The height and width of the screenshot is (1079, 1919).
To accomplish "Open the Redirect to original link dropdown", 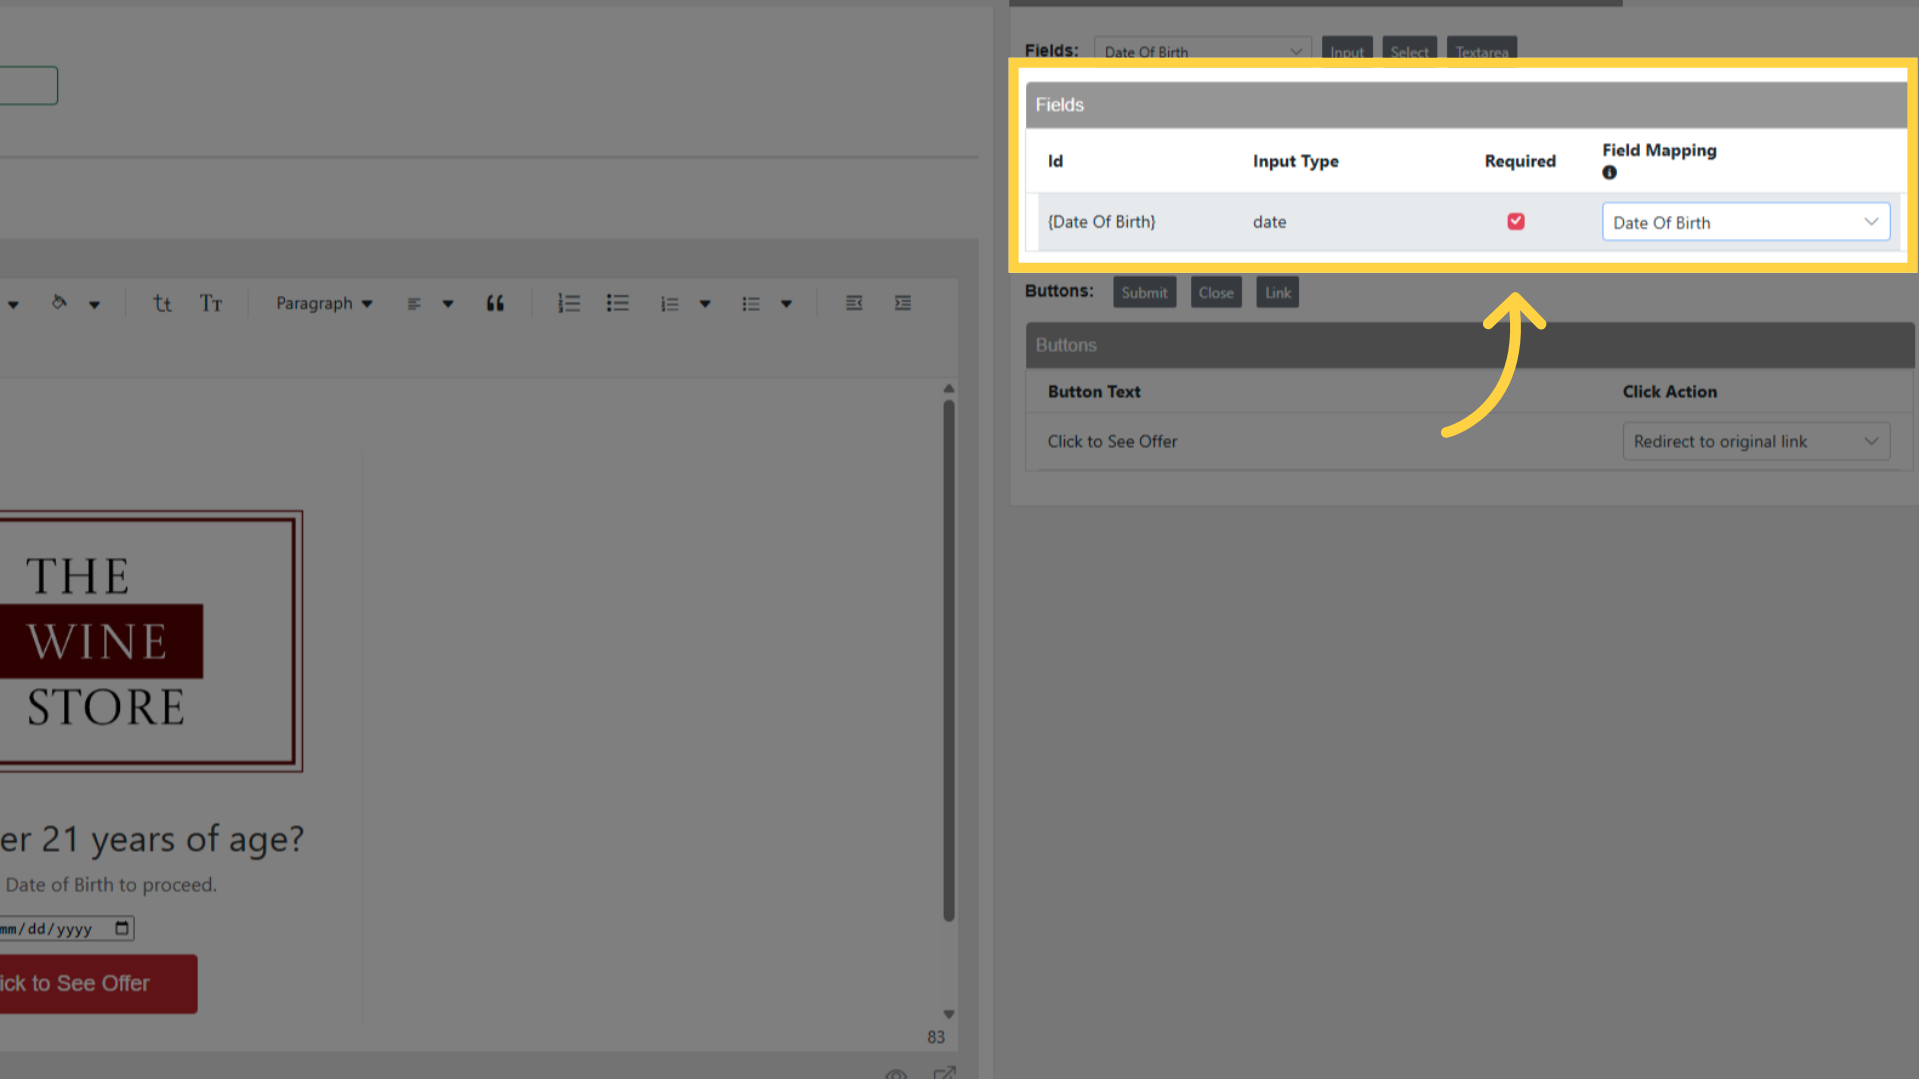I will (x=1756, y=441).
